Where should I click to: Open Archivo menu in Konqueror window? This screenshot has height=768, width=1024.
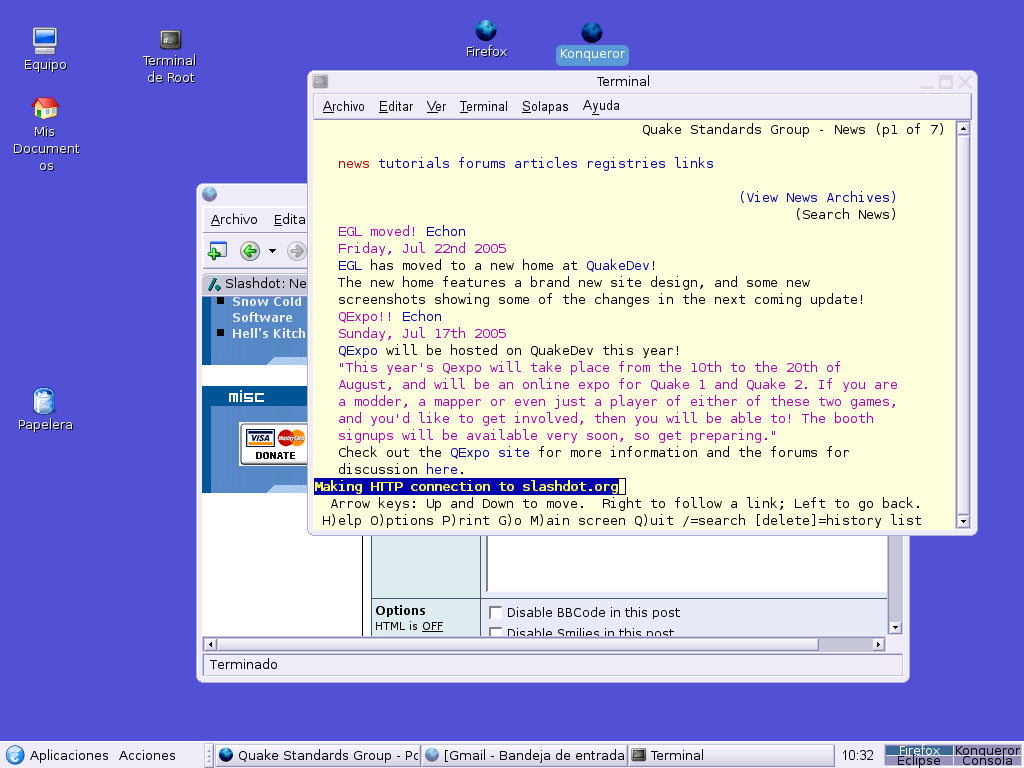pos(234,219)
